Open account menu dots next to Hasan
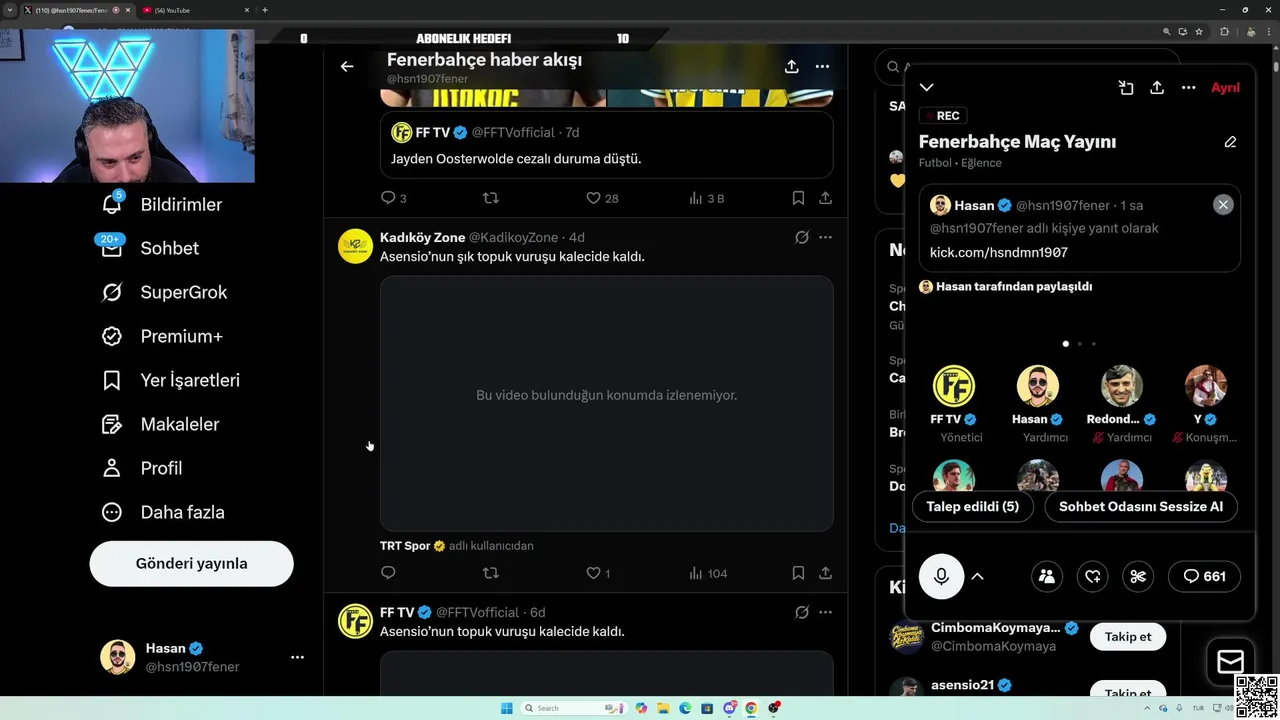 [x=297, y=657]
